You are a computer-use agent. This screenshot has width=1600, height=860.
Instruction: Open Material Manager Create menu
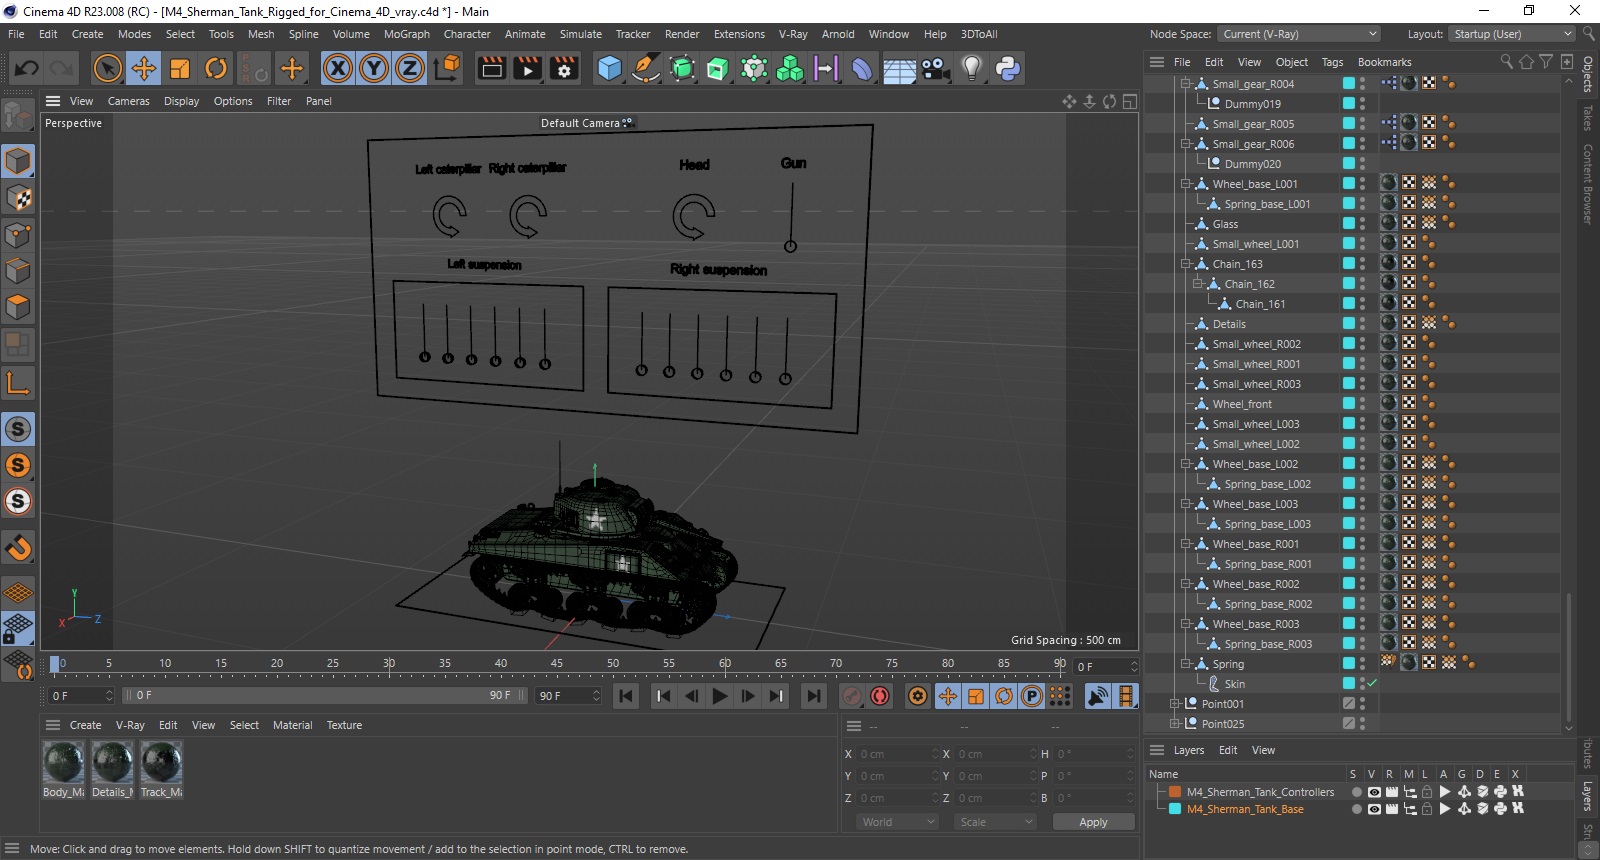coord(85,725)
